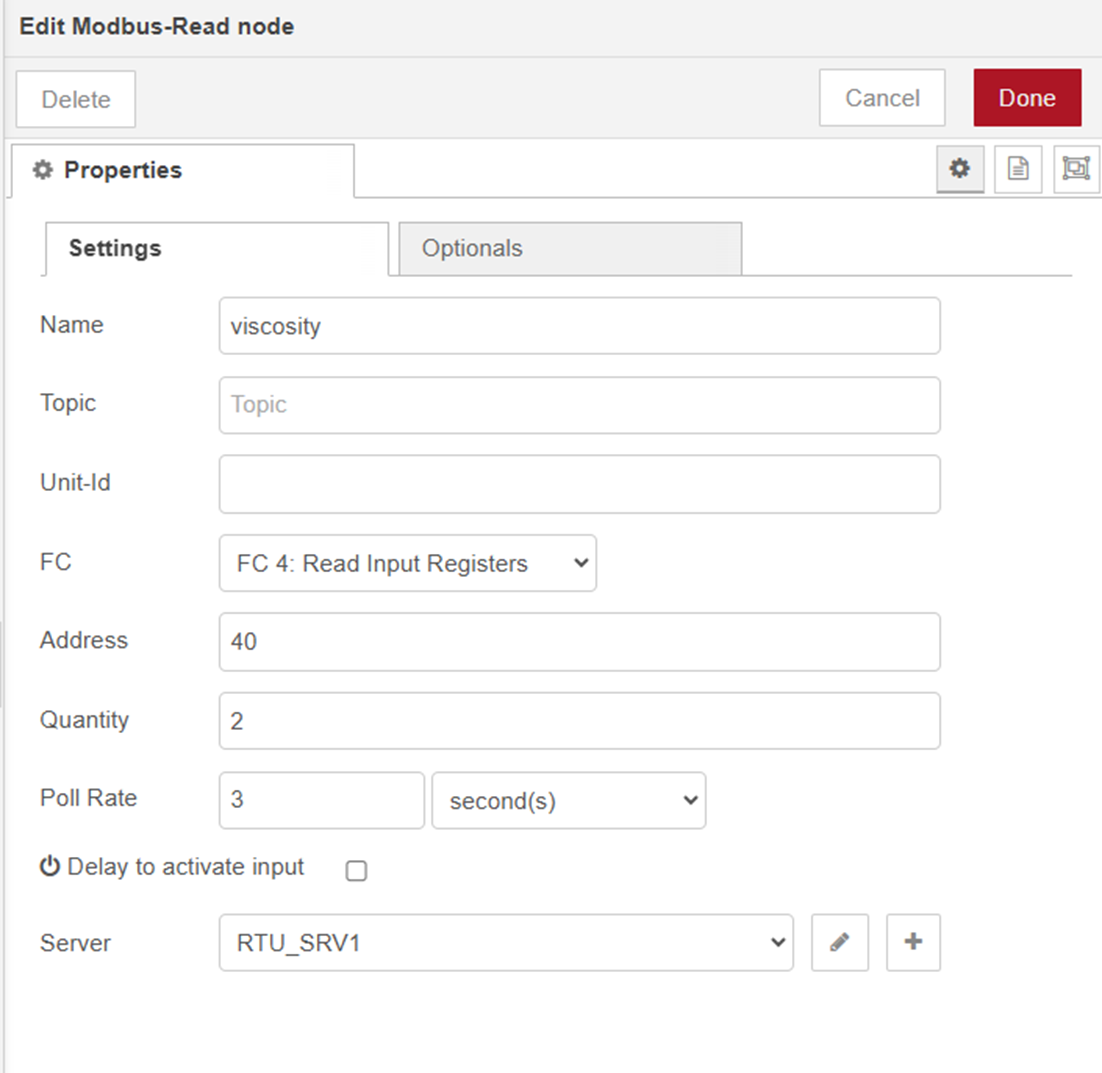The width and height of the screenshot is (1102, 1073).
Task: Switch to the Optionals tab
Action: (472, 248)
